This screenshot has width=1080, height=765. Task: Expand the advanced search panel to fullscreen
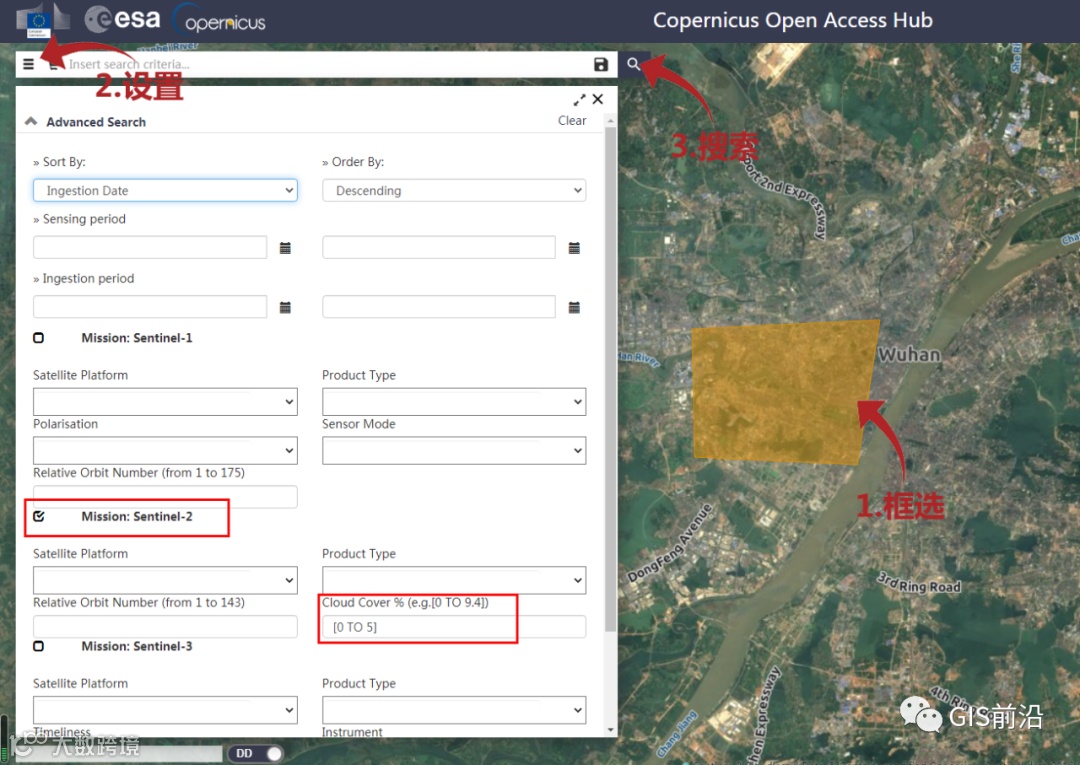point(579,100)
